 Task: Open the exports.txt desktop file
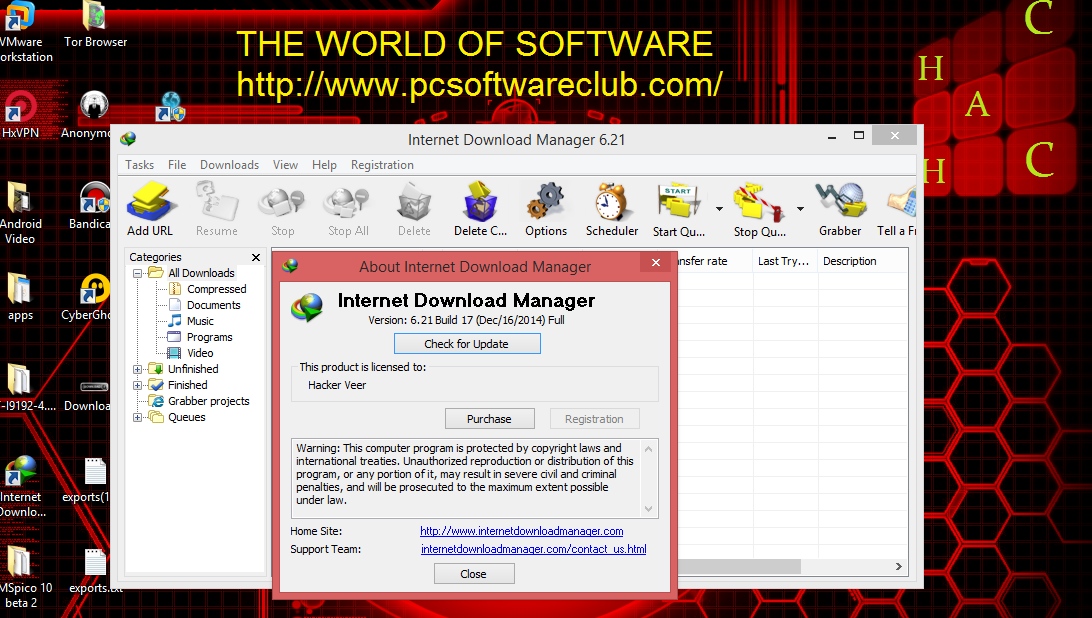pos(94,571)
